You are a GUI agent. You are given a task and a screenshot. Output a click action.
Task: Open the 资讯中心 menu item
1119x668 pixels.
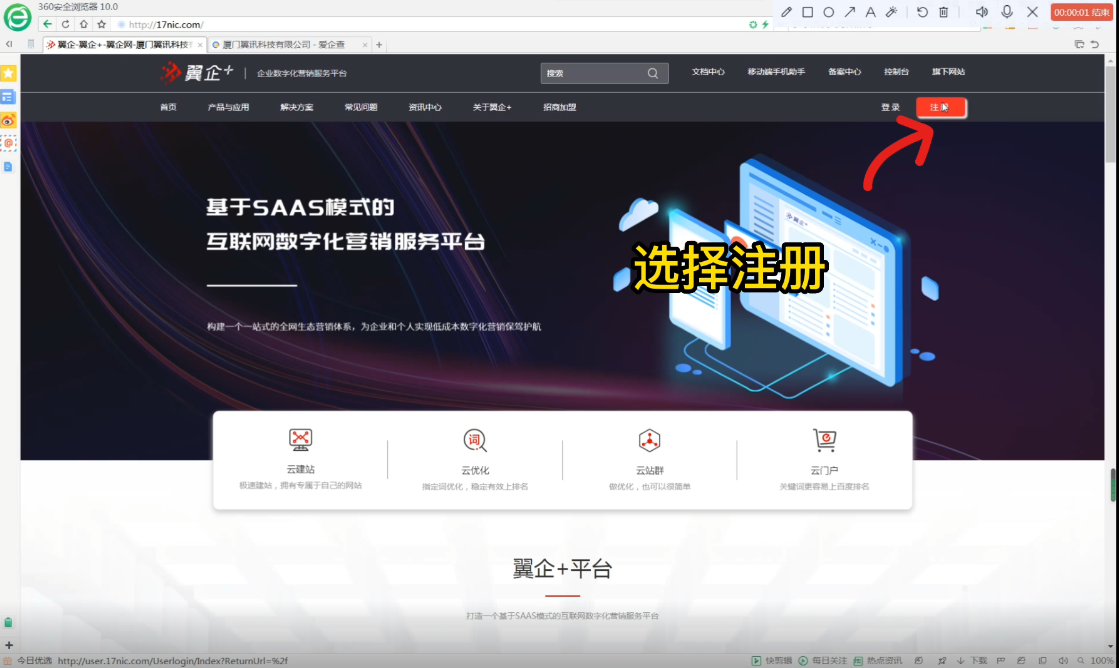pos(425,108)
